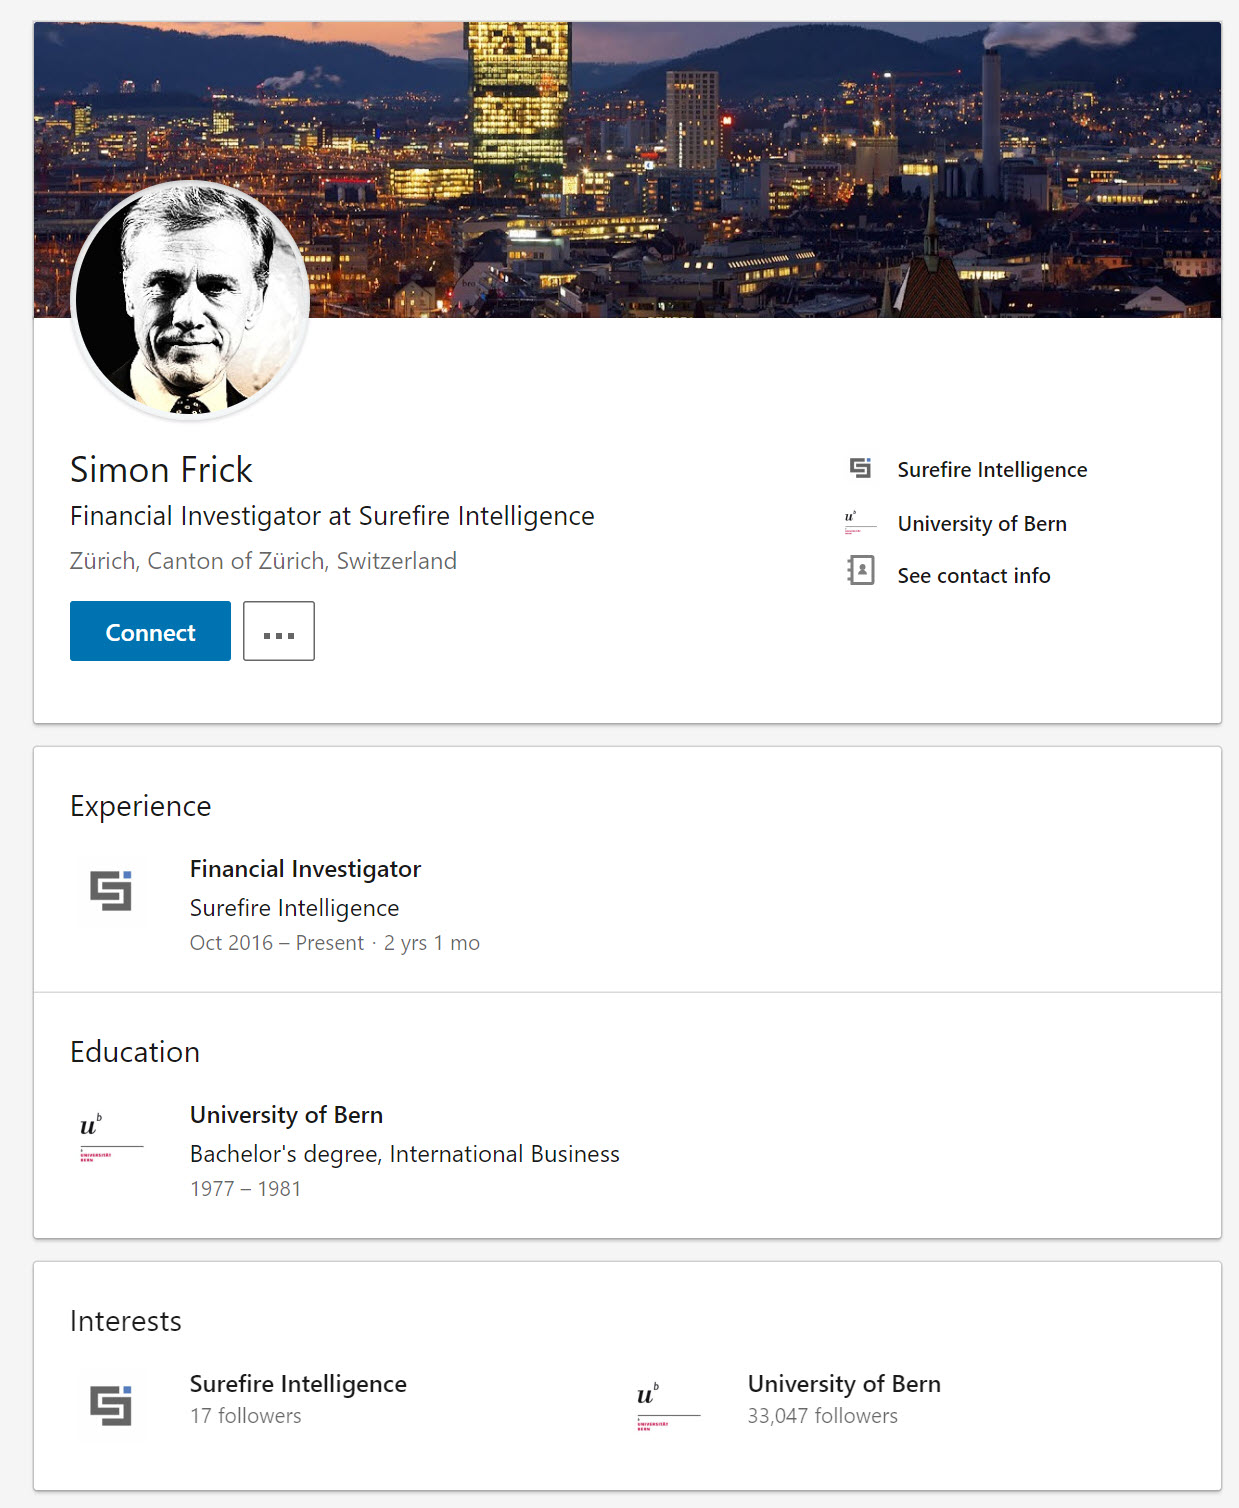Click the Surefire Intelligence logo under Interests
1239x1508 pixels.
point(110,1405)
